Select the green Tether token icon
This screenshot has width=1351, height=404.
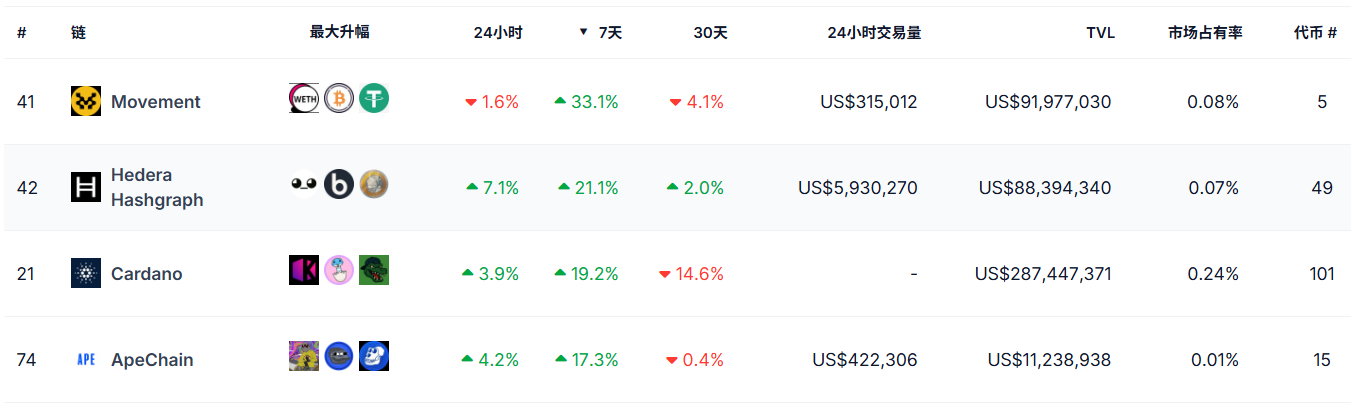[x=374, y=98]
